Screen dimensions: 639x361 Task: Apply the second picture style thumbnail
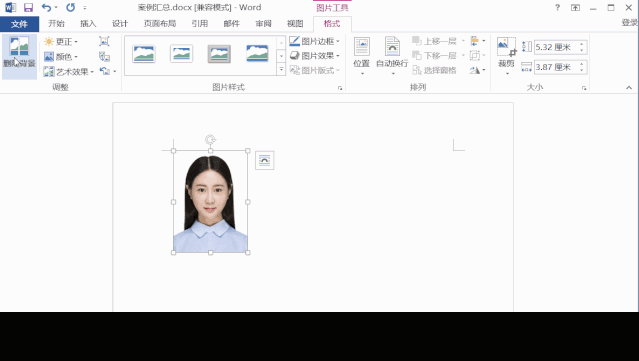coord(181,54)
